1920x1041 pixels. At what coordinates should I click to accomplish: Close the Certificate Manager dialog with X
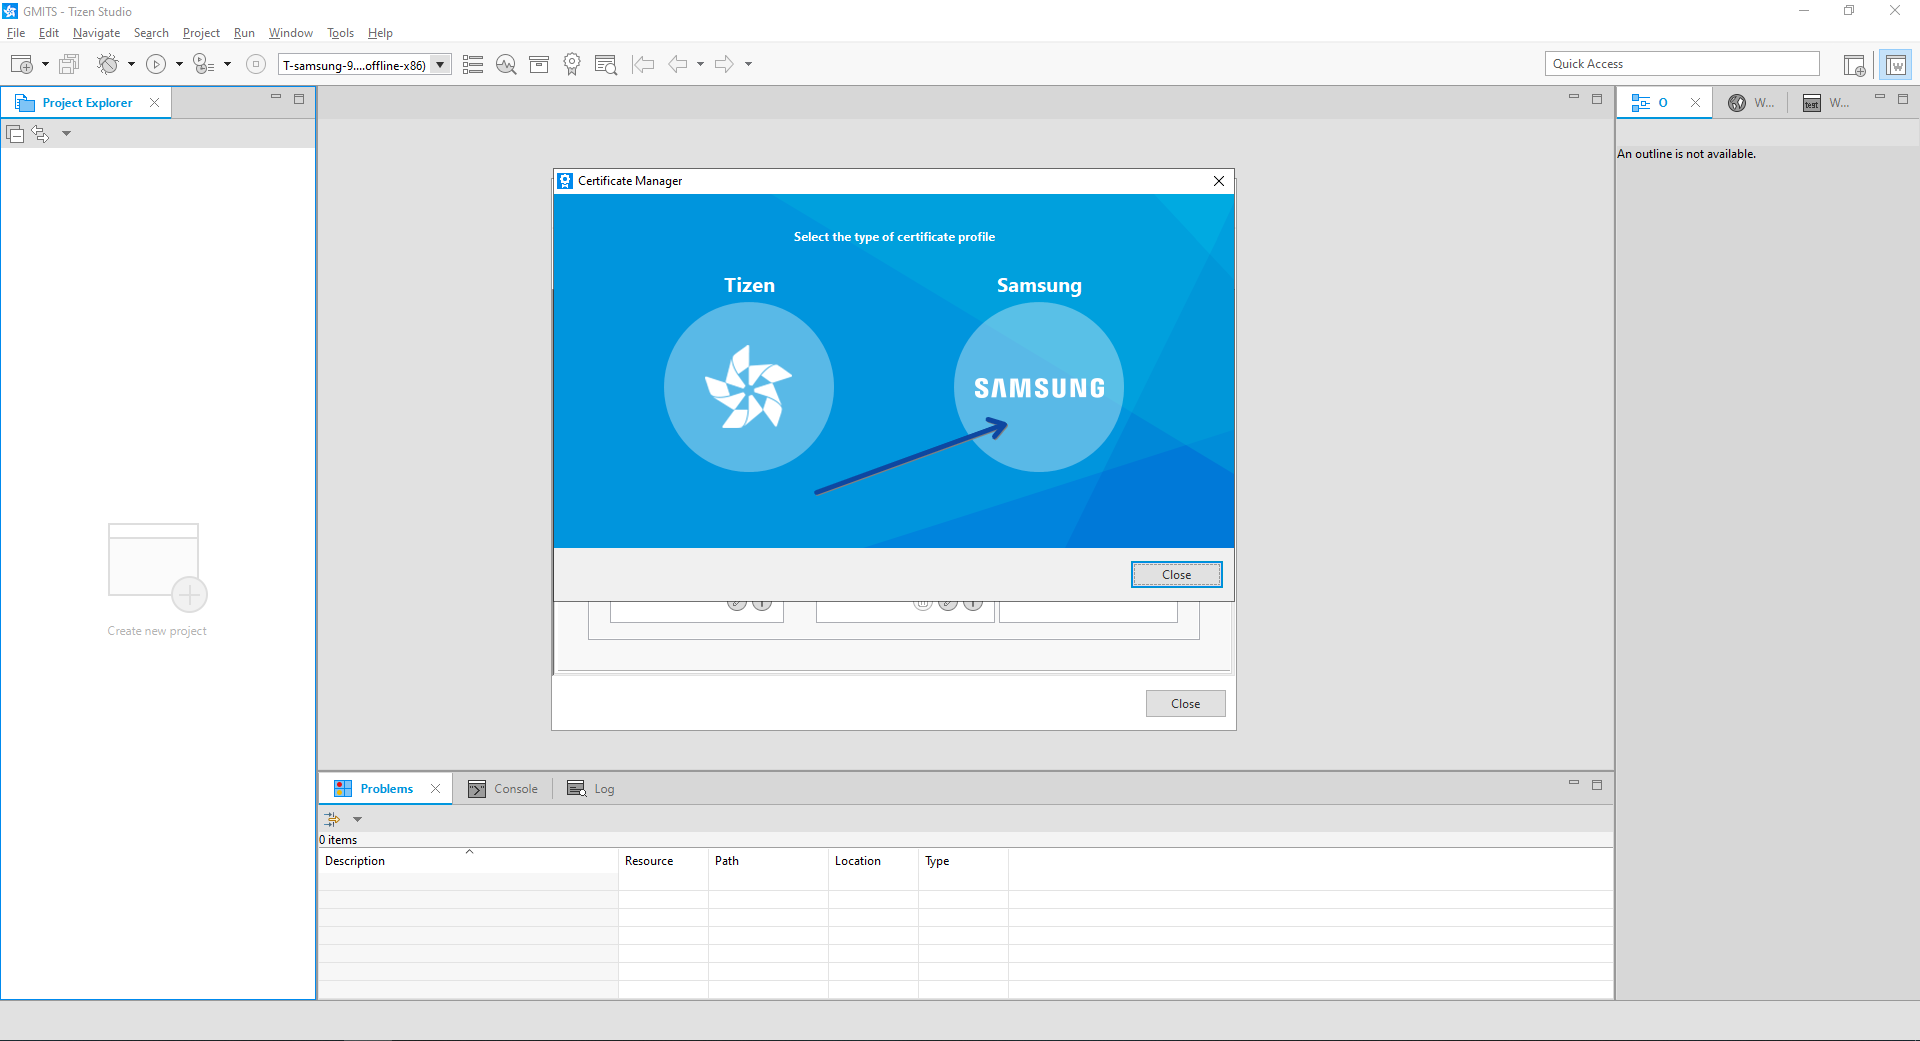[1218, 181]
